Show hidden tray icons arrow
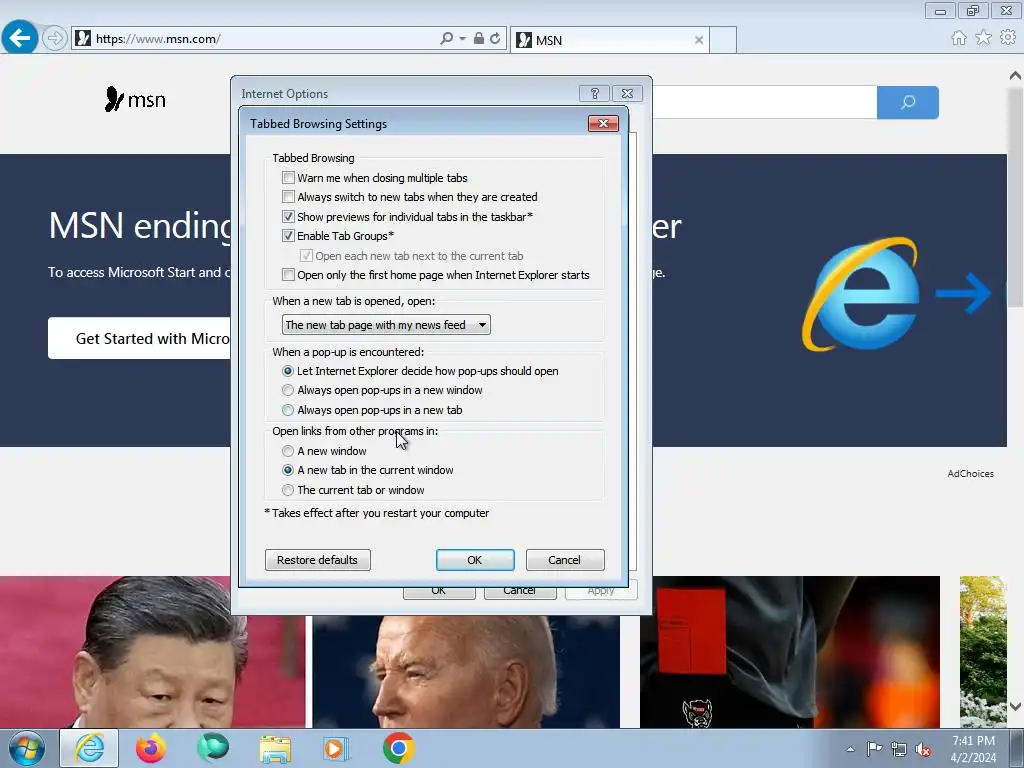This screenshot has height=768, width=1024. [x=850, y=749]
